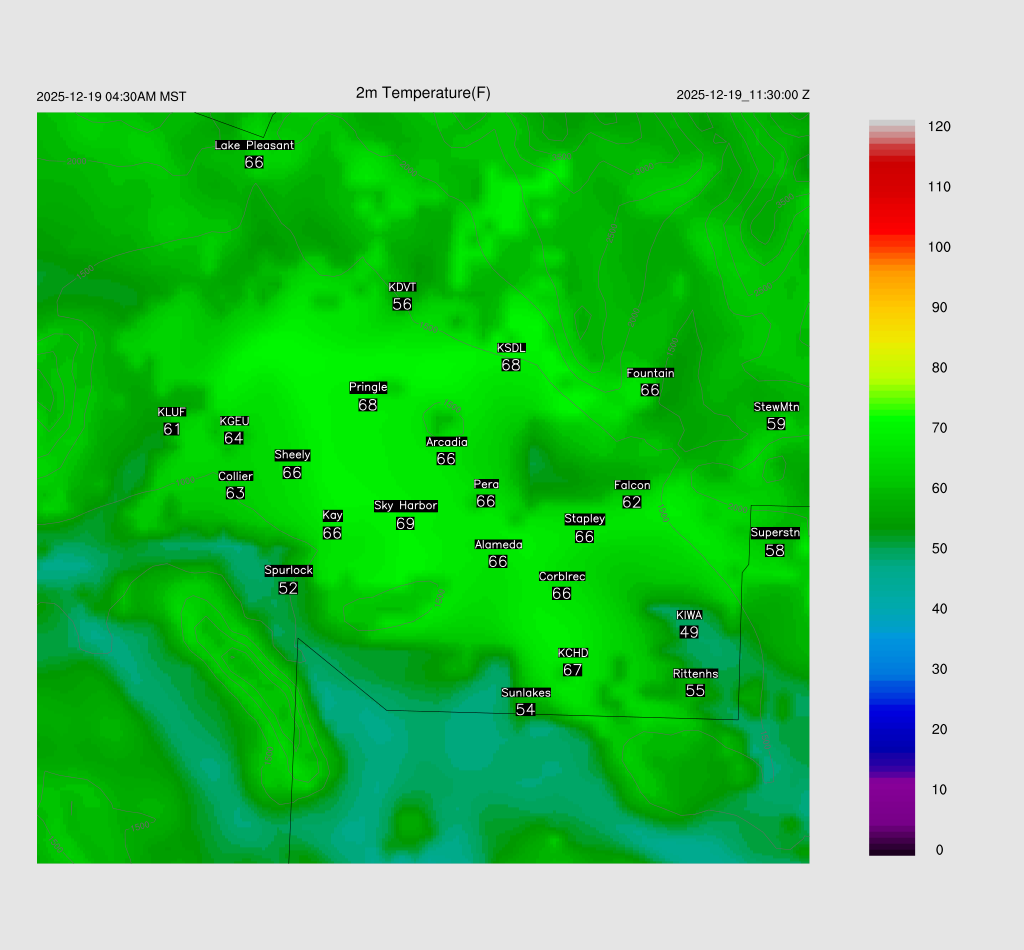Click the Arcadia station label
This screenshot has height=950, width=1024.
point(446,442)
